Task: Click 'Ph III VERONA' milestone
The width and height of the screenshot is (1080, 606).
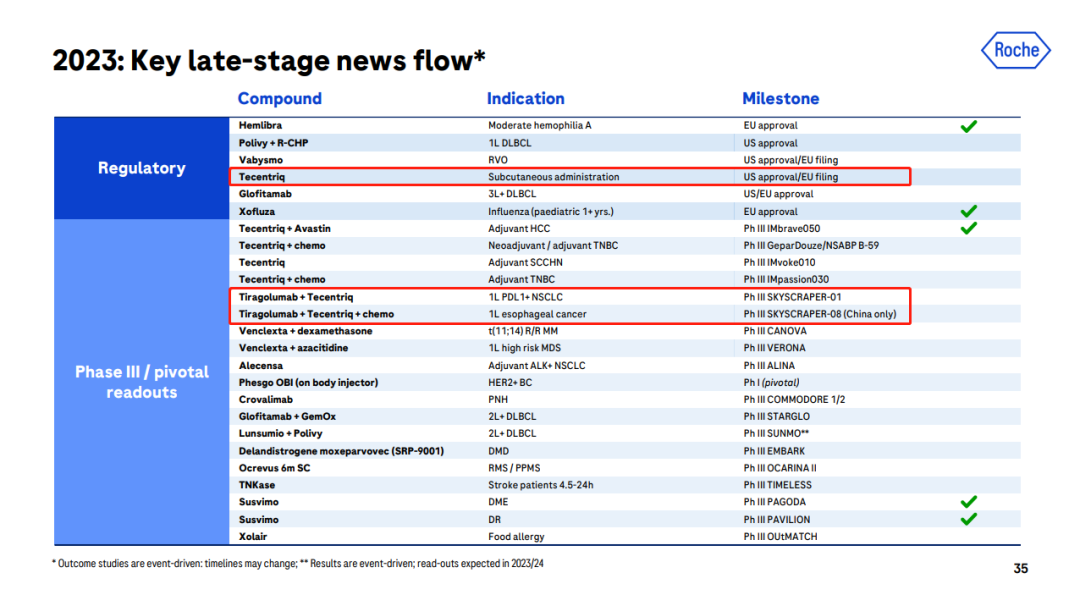Action: (774, 348)
